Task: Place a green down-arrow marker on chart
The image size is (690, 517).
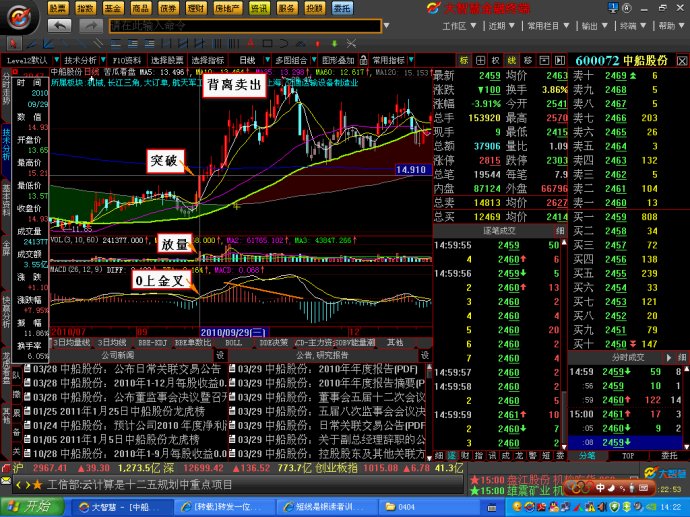Action: (x=334, y=44)
